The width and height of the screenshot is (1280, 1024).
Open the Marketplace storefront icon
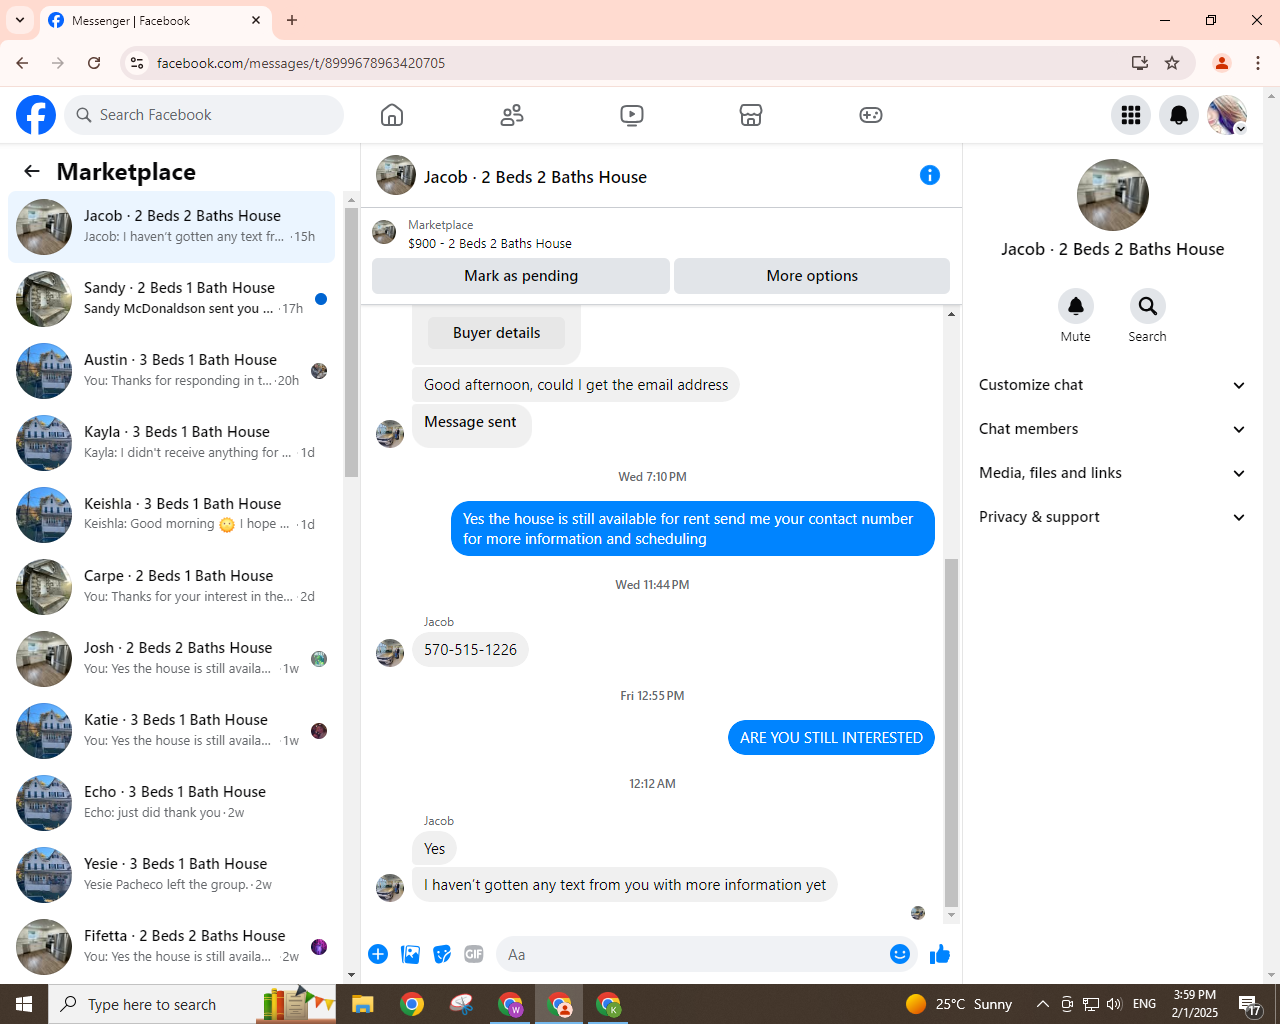[751, 115]
